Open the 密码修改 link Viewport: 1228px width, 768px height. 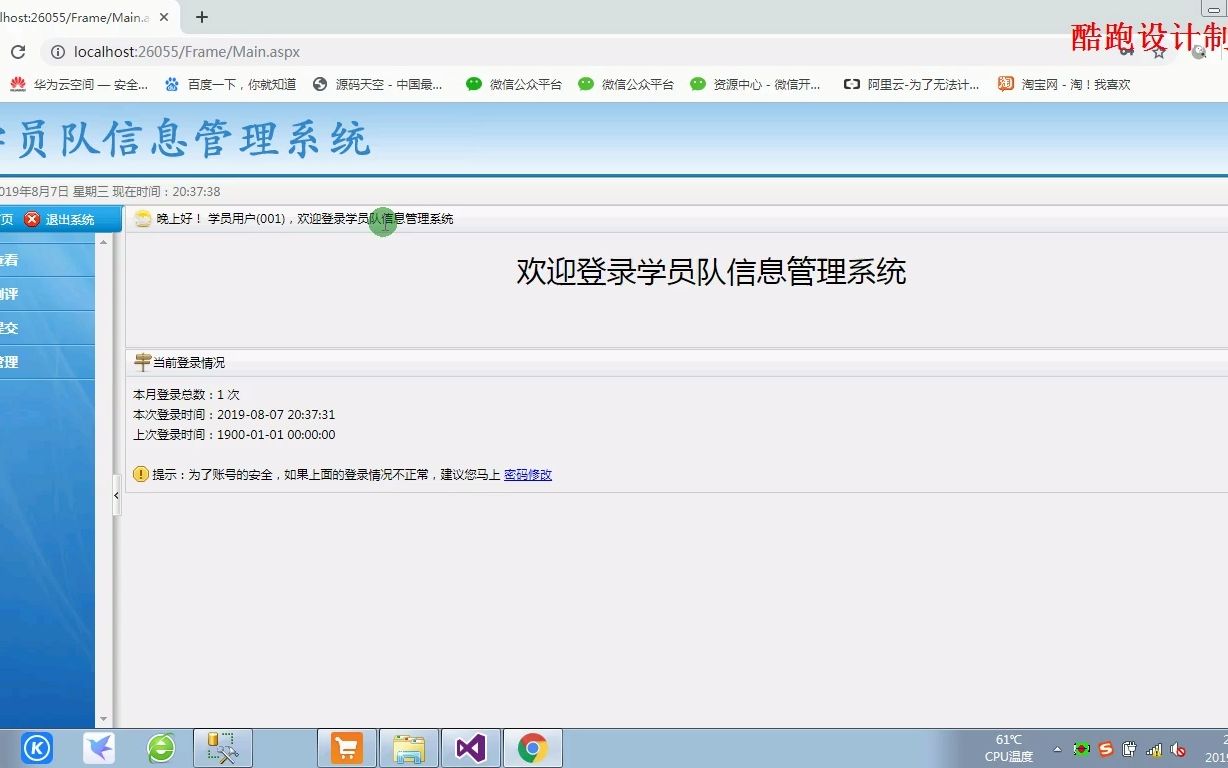pos(528,474)
